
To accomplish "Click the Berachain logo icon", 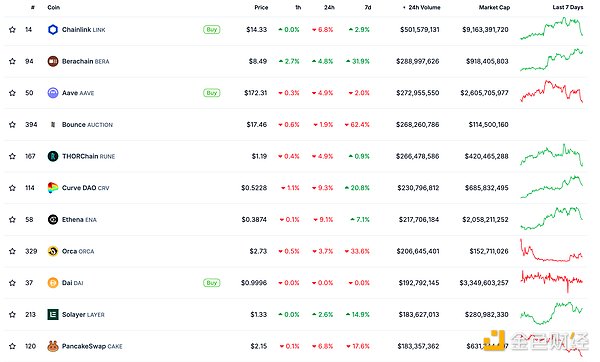I will coord(53,61).
